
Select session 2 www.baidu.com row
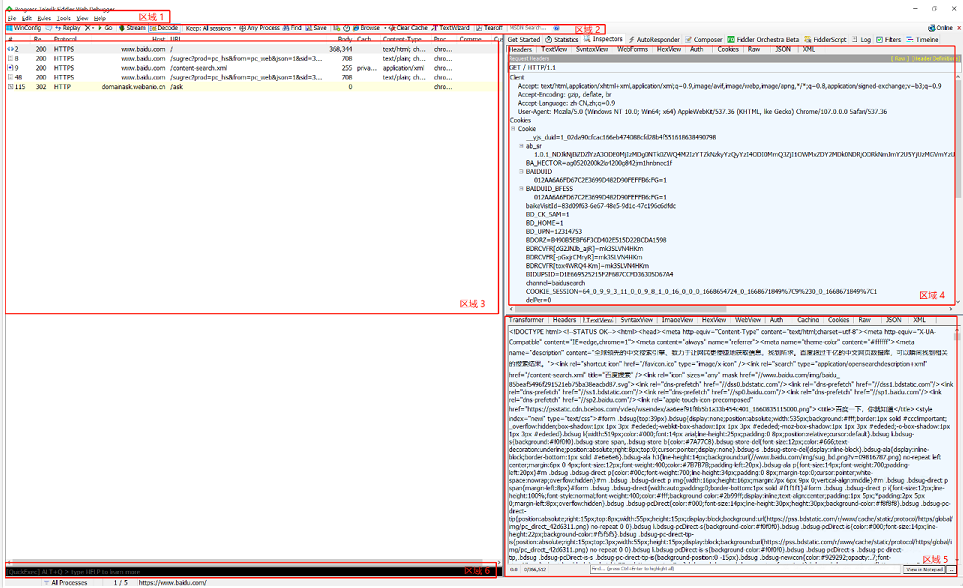coord(252,49)
